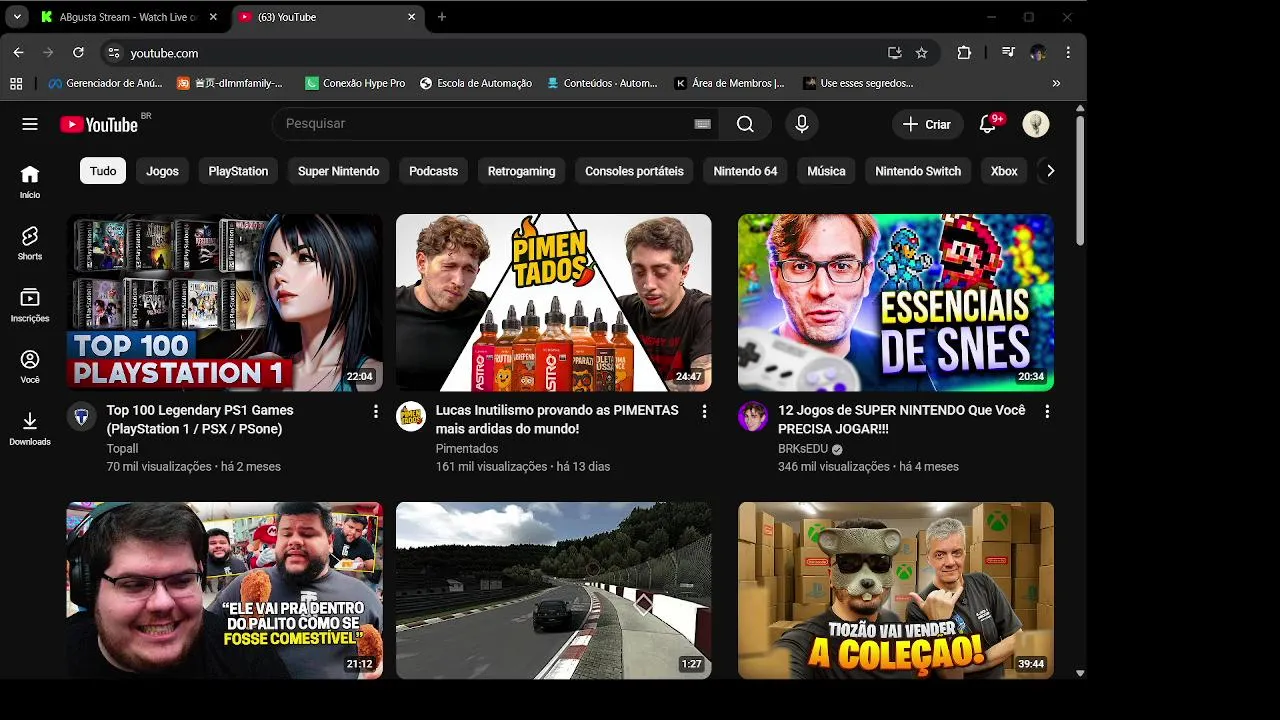The width and height of the screenshot is (1280, 720).
Task: Open 12 Jogos de SUPER NINTENDO title
Action: point(902,419)
